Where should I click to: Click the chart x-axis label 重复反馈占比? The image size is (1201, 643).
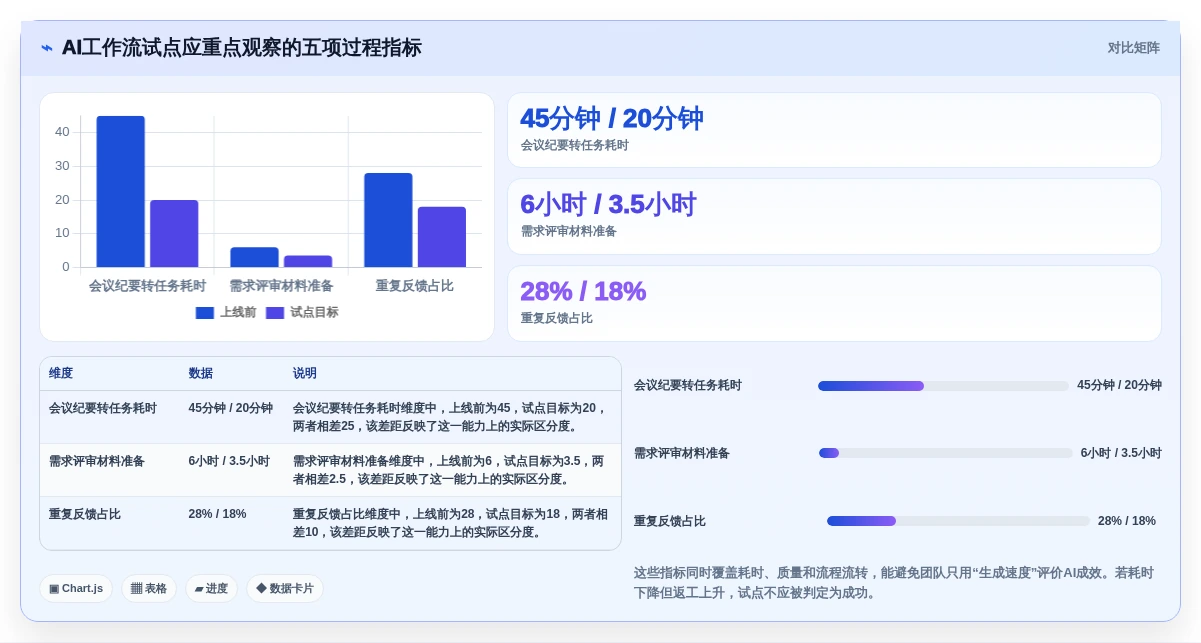pyautogui.click(x=415, y=286)
